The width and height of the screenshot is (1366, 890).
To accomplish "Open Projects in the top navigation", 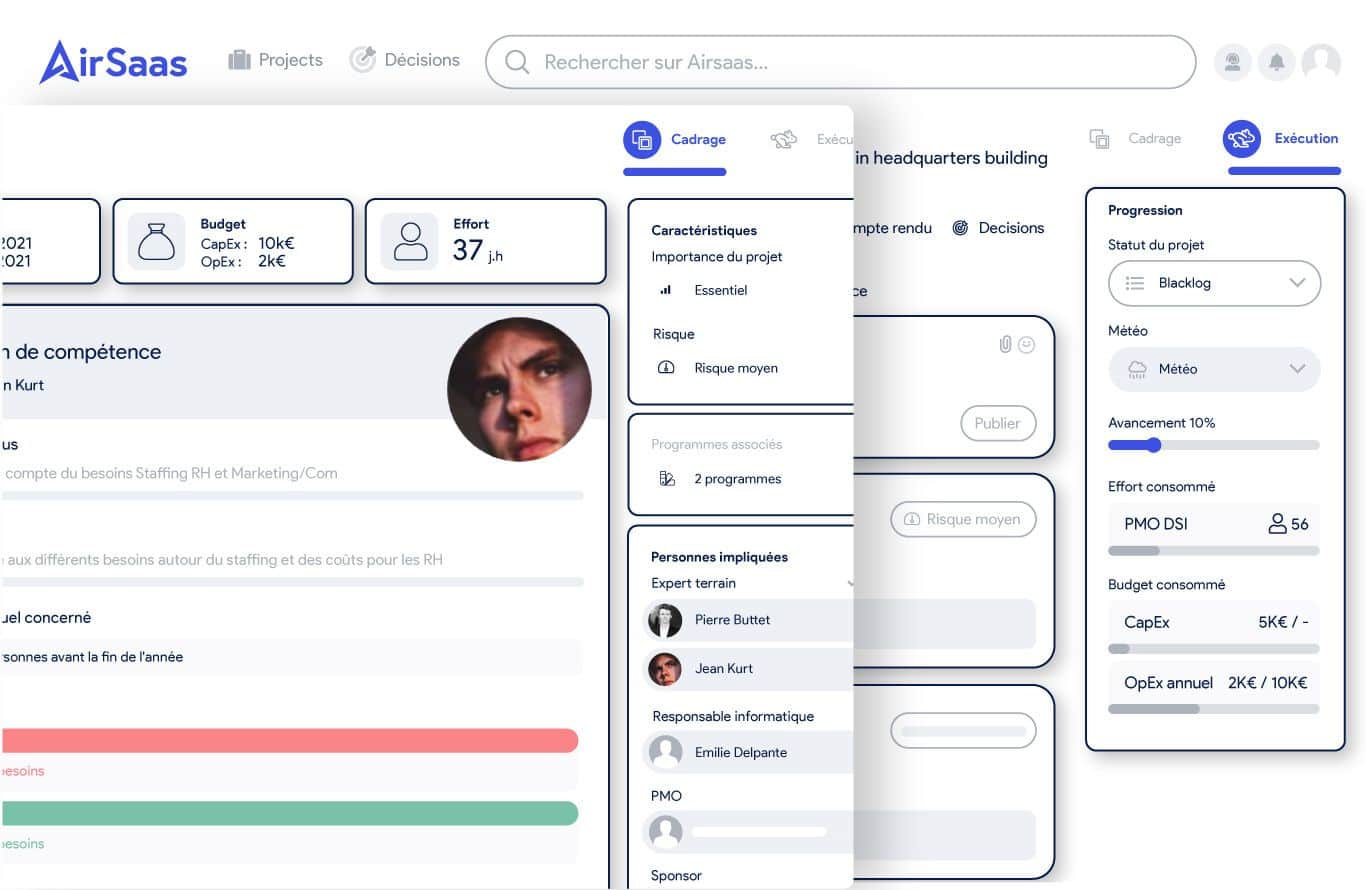I will point(275,60).
